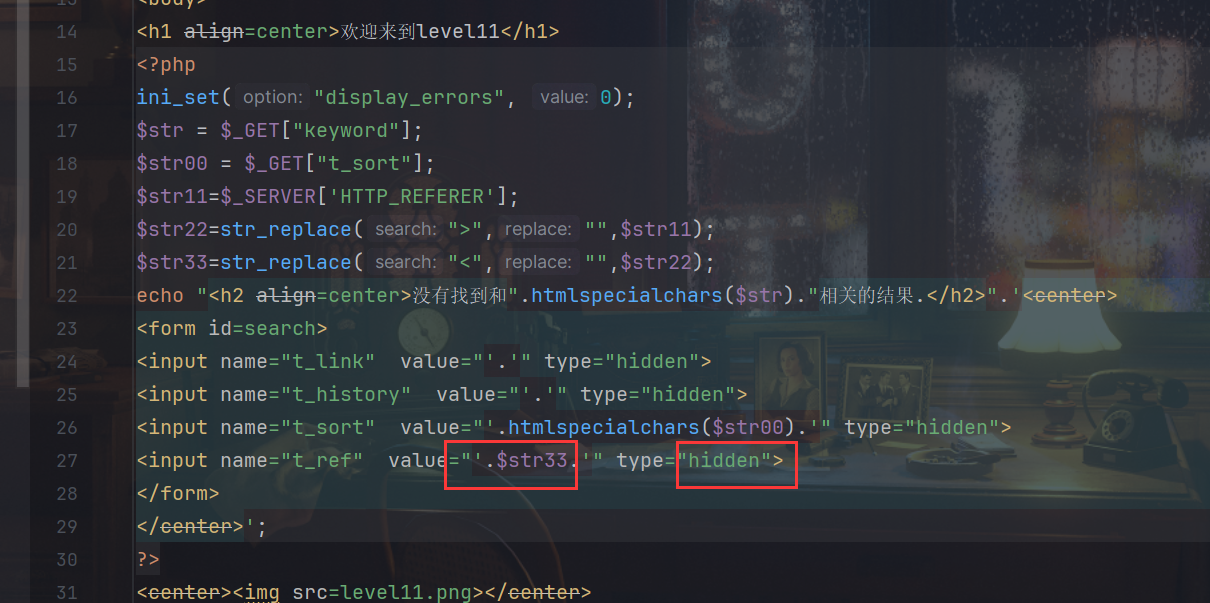
Task: Click line number 27 in the gutter
Action: pyautogui.click(x=66, y=461)
